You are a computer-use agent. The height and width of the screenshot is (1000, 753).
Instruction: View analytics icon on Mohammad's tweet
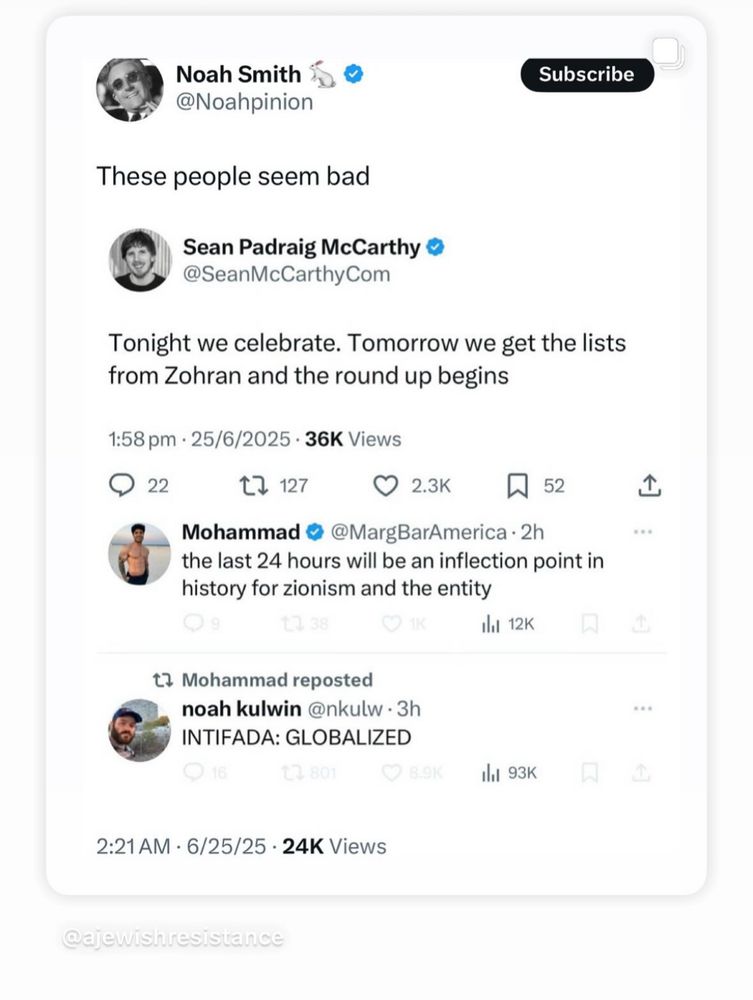(491, 623)
